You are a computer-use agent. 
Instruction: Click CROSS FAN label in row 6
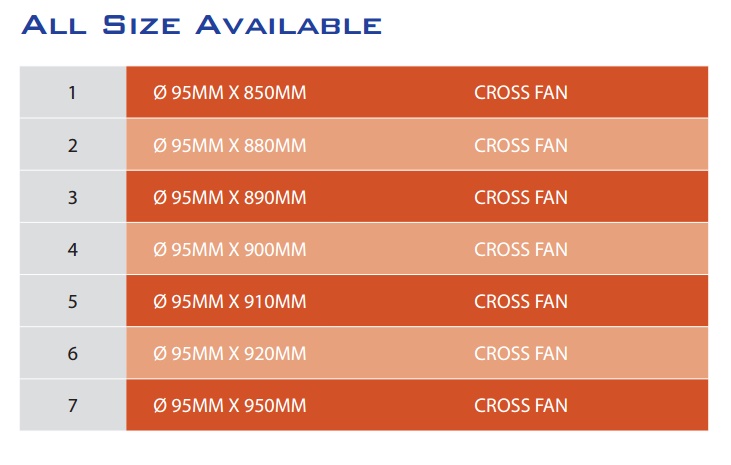521,354
